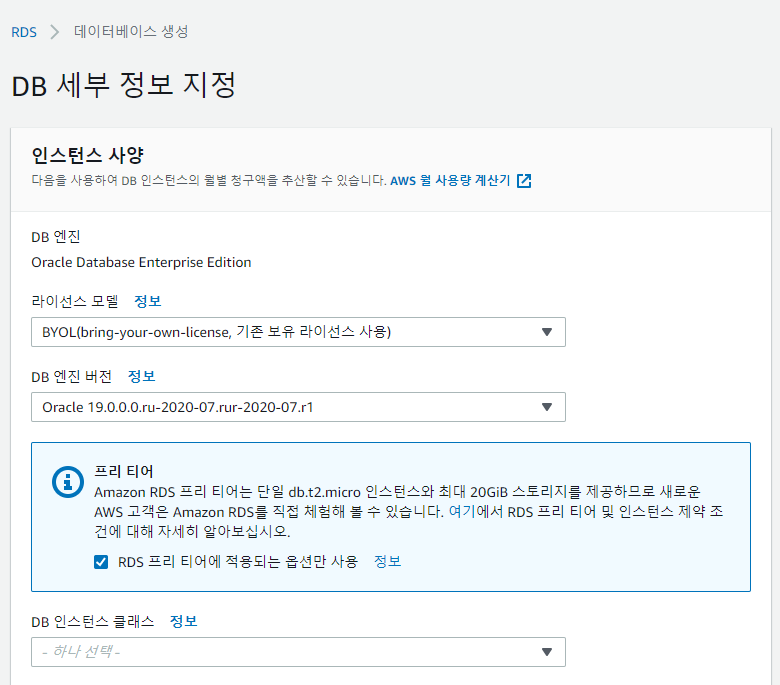Expand the BYOL license model dropdown
Screen dimensions: 780x685
point(298,332)
